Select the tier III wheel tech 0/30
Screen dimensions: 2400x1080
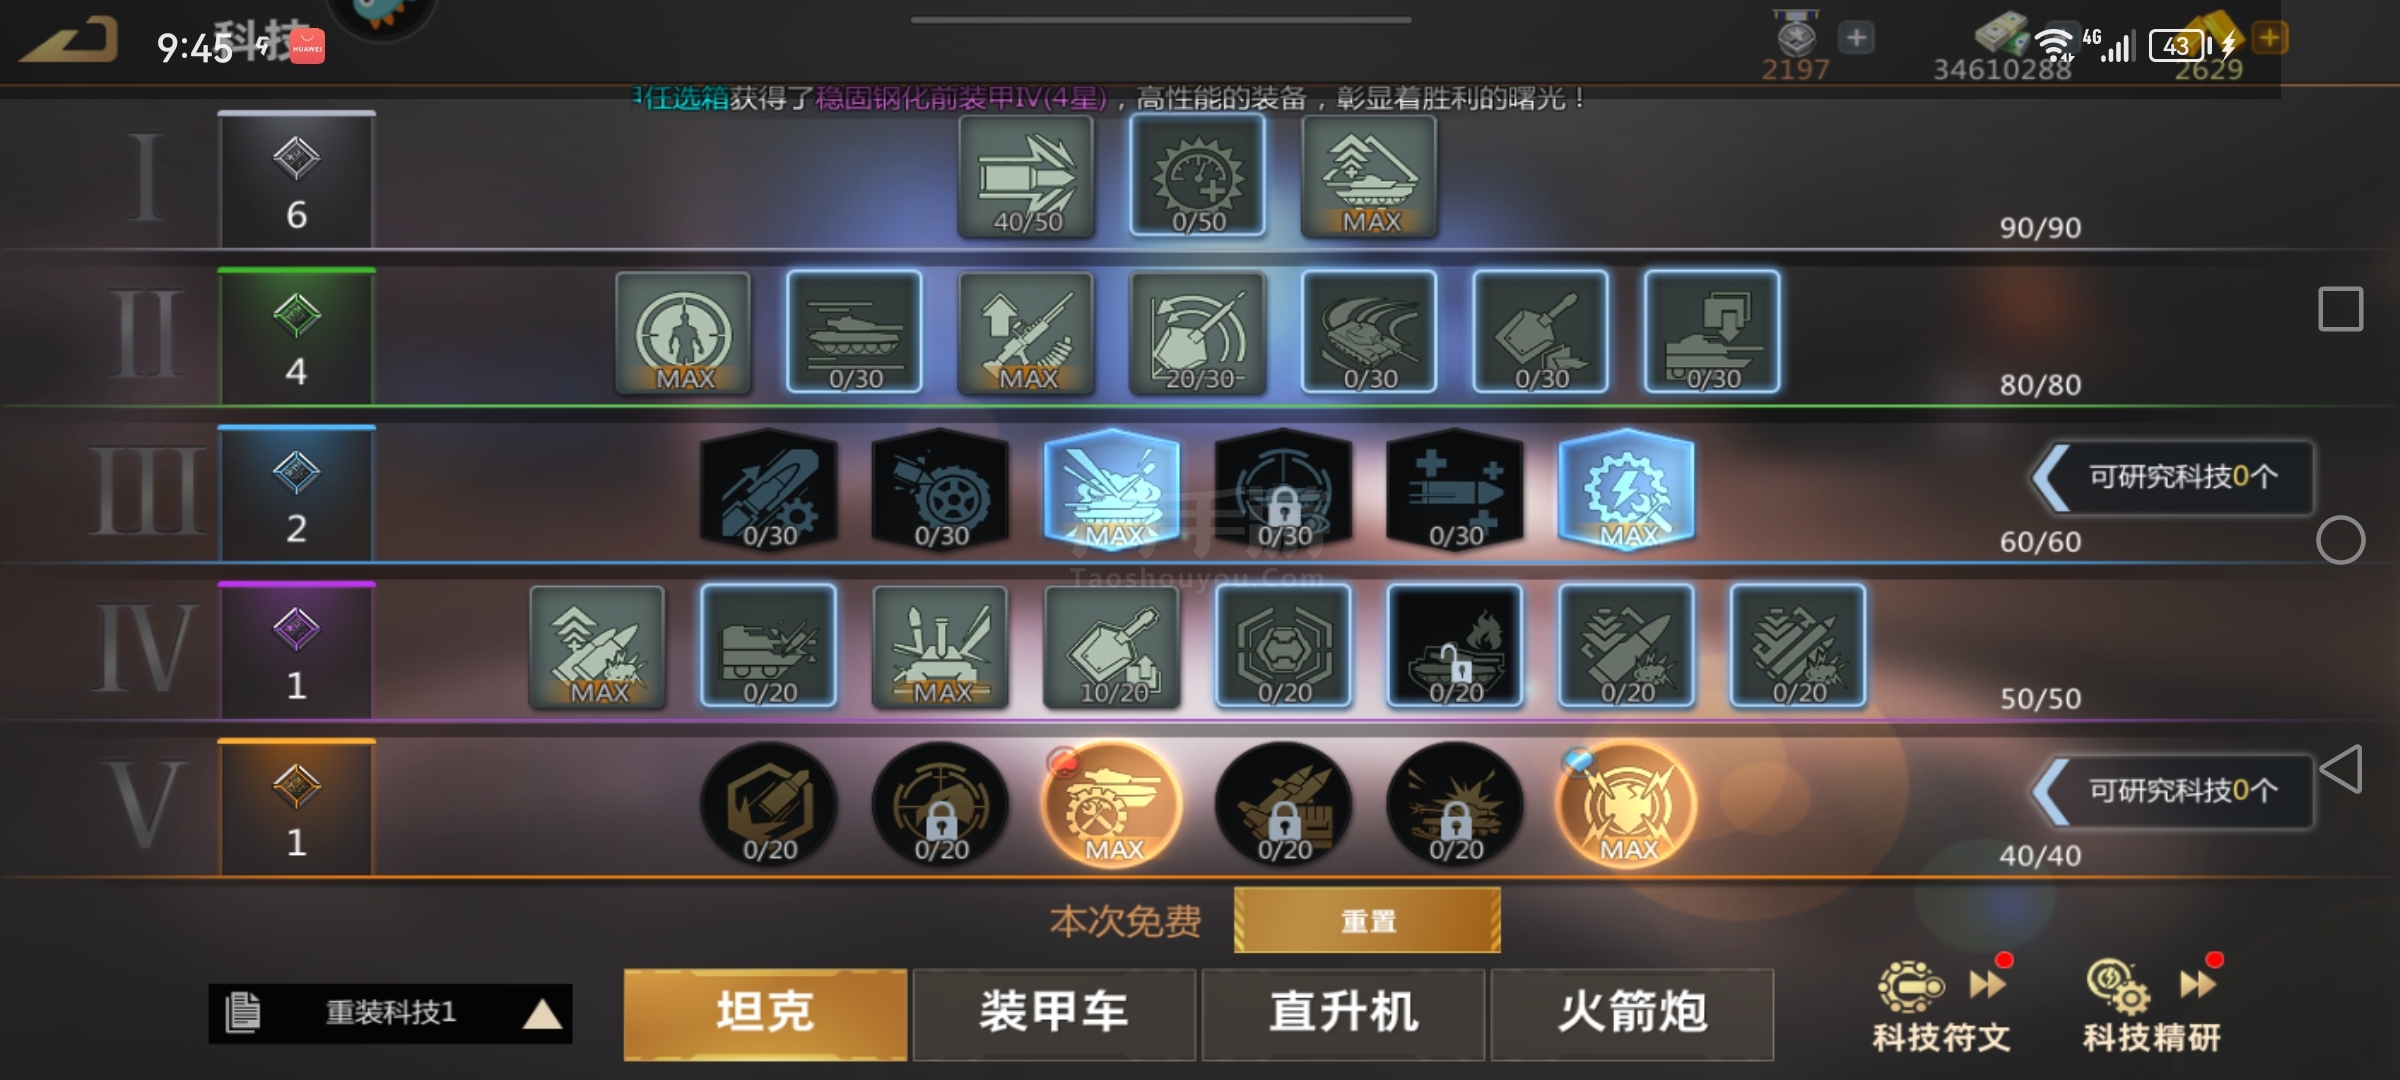941,490
